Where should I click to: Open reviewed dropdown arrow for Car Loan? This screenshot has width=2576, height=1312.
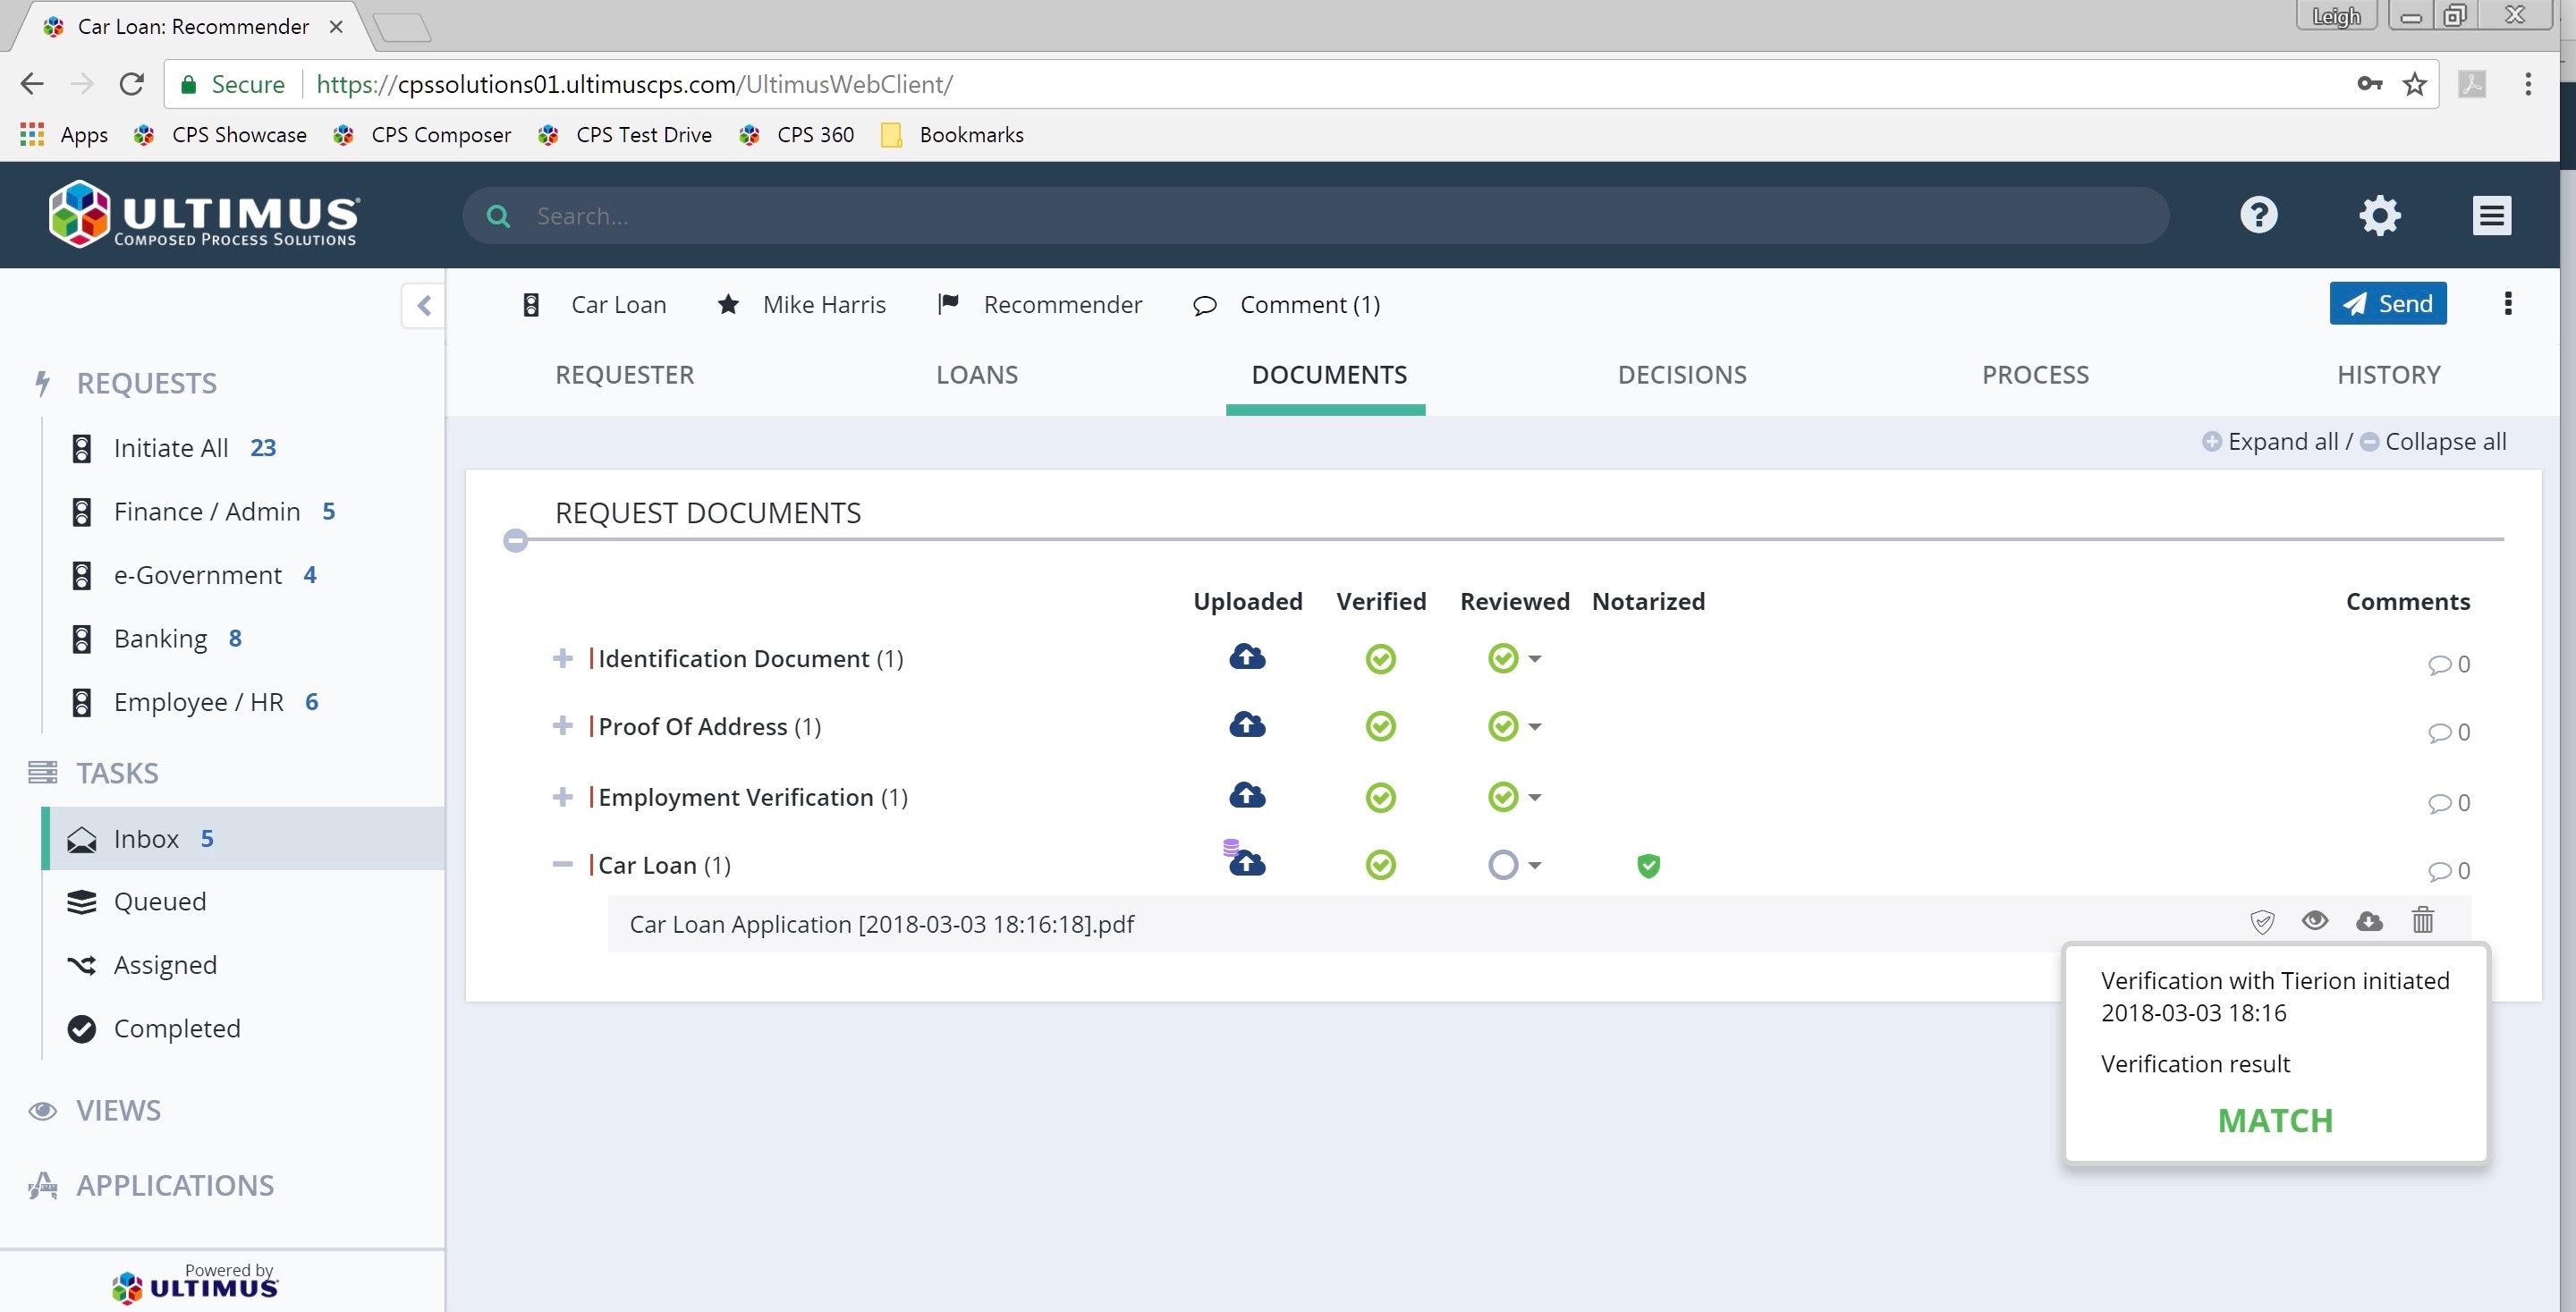(1534, 866)
